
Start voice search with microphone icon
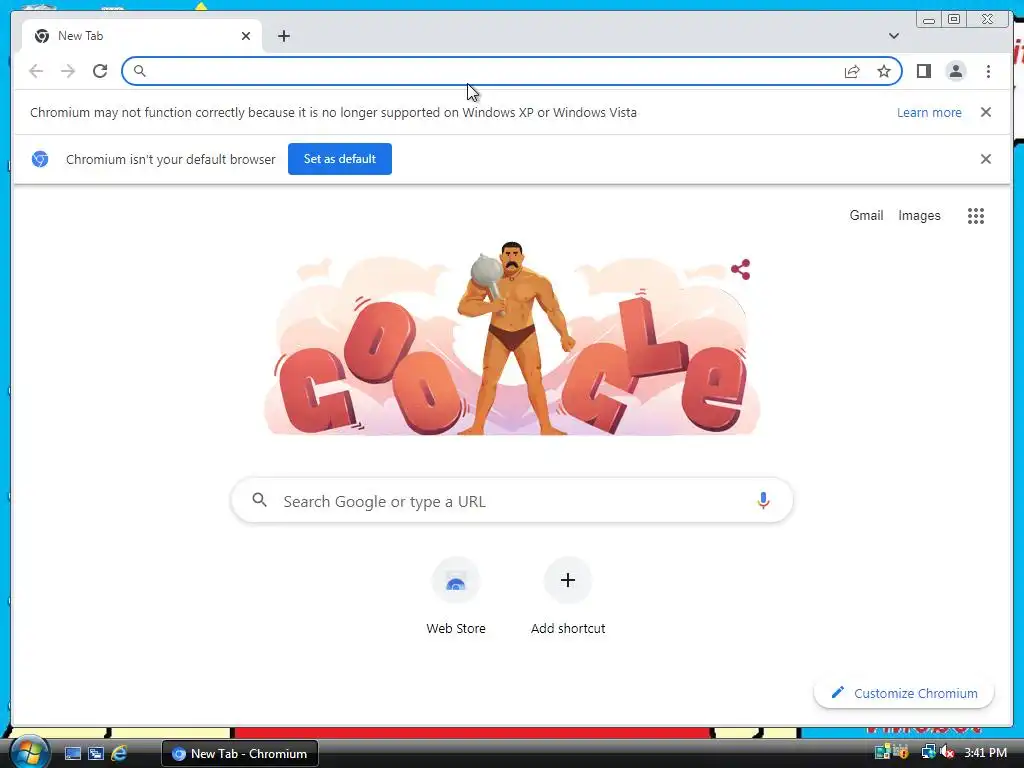coord(763,501)
